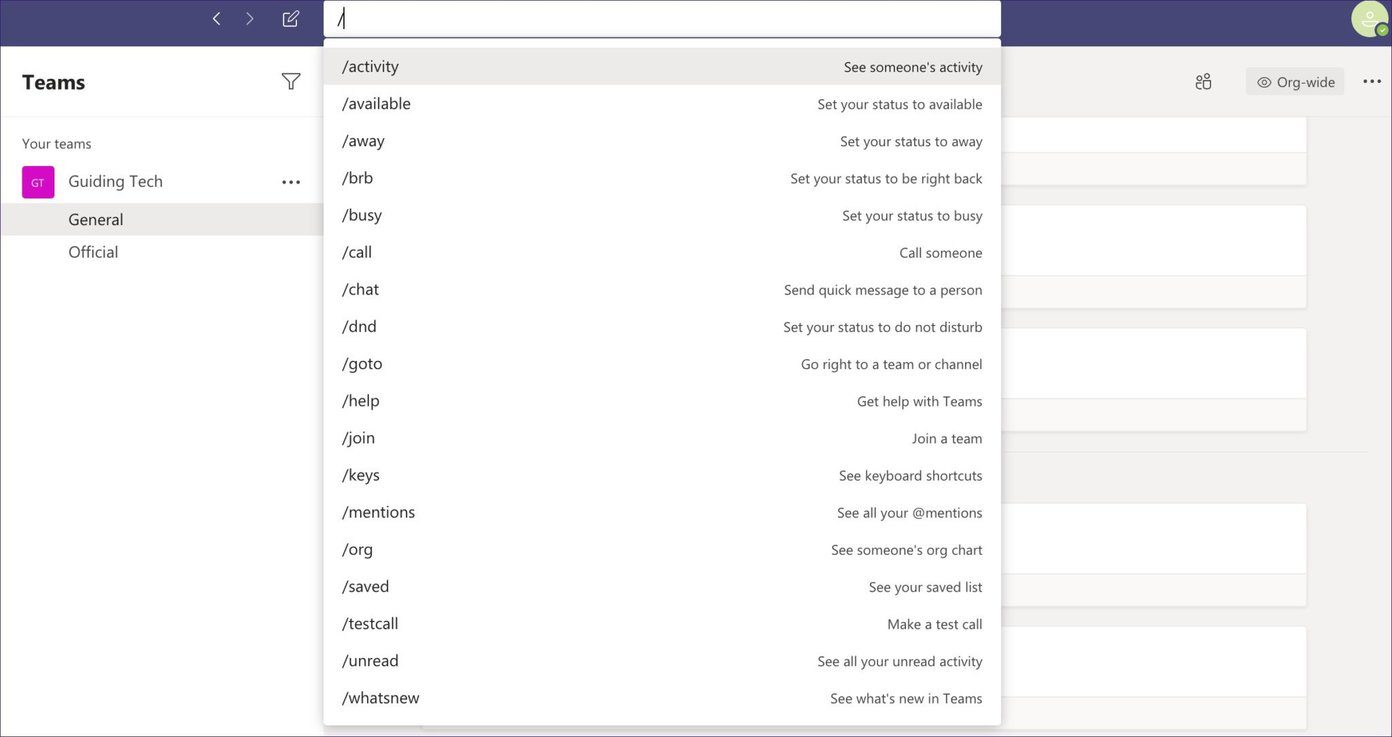Start a new chat with compose icon
The width and height of the screenshot is (1392, 737).
click(x=291, y=19)
